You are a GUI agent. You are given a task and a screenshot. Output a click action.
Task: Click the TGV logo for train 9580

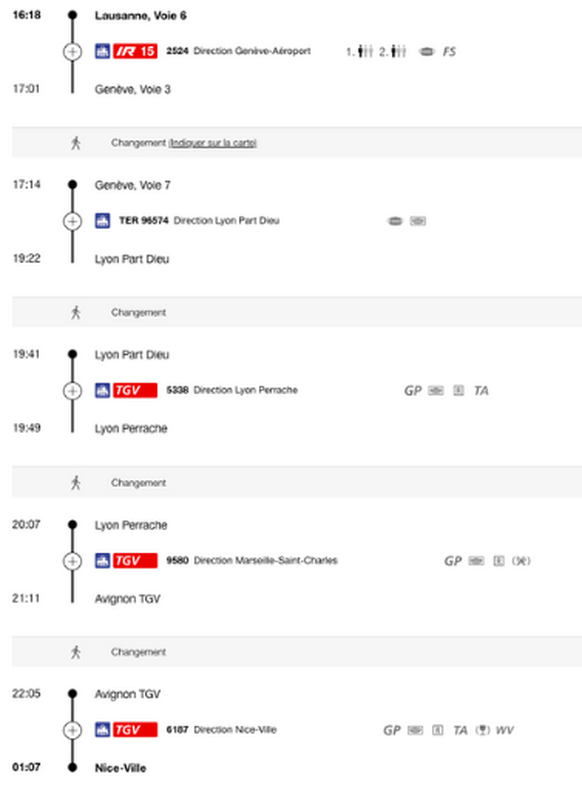135,561
